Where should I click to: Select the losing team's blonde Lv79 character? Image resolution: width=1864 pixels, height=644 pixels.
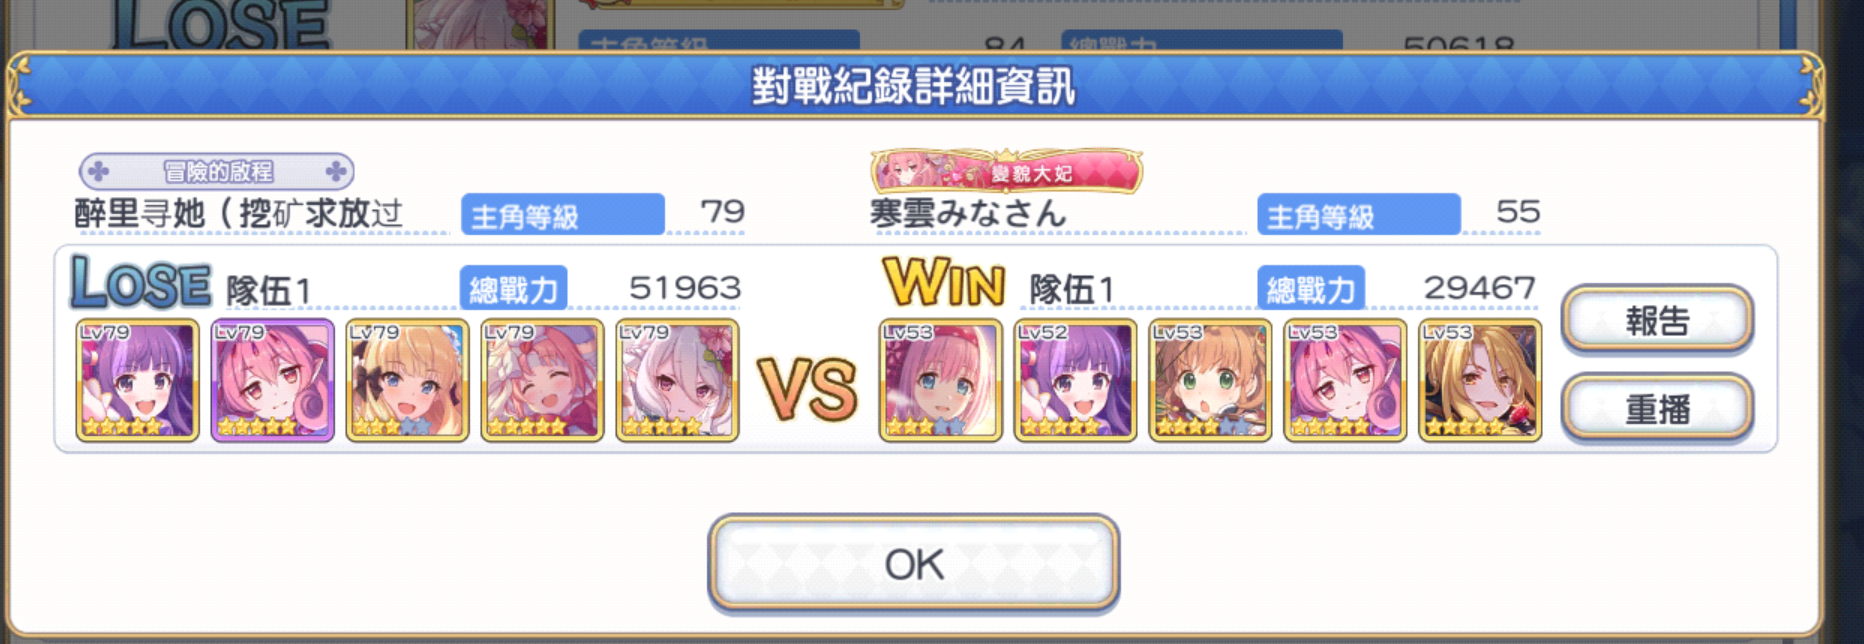pyautogui.click(x=407, y=380)
